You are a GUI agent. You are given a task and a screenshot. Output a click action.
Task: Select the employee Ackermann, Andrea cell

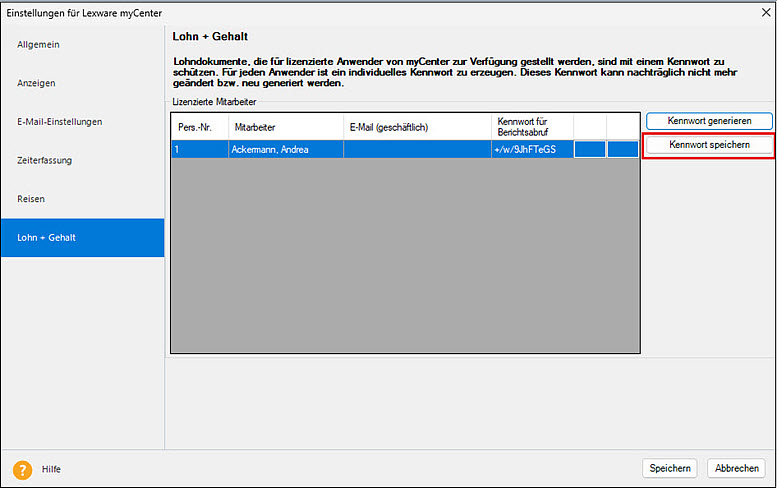click(285, 150)
